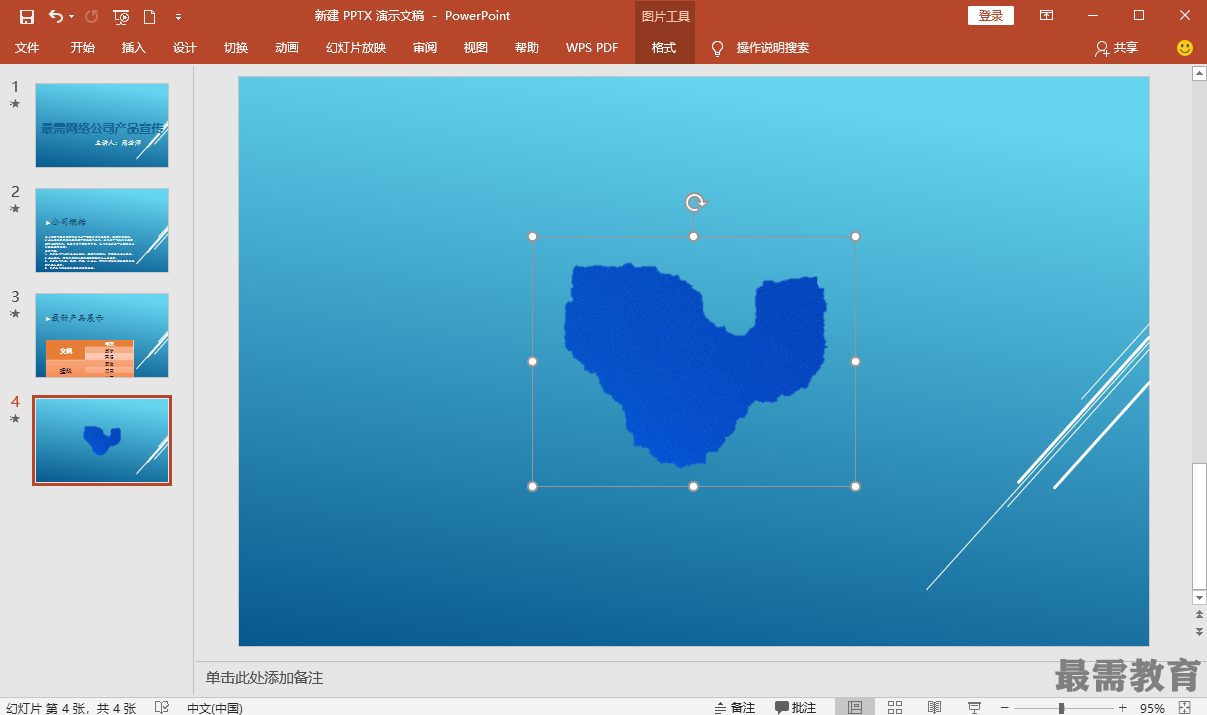
Task: Click the 95% zoom level
Action: (x=1152, y=707)
